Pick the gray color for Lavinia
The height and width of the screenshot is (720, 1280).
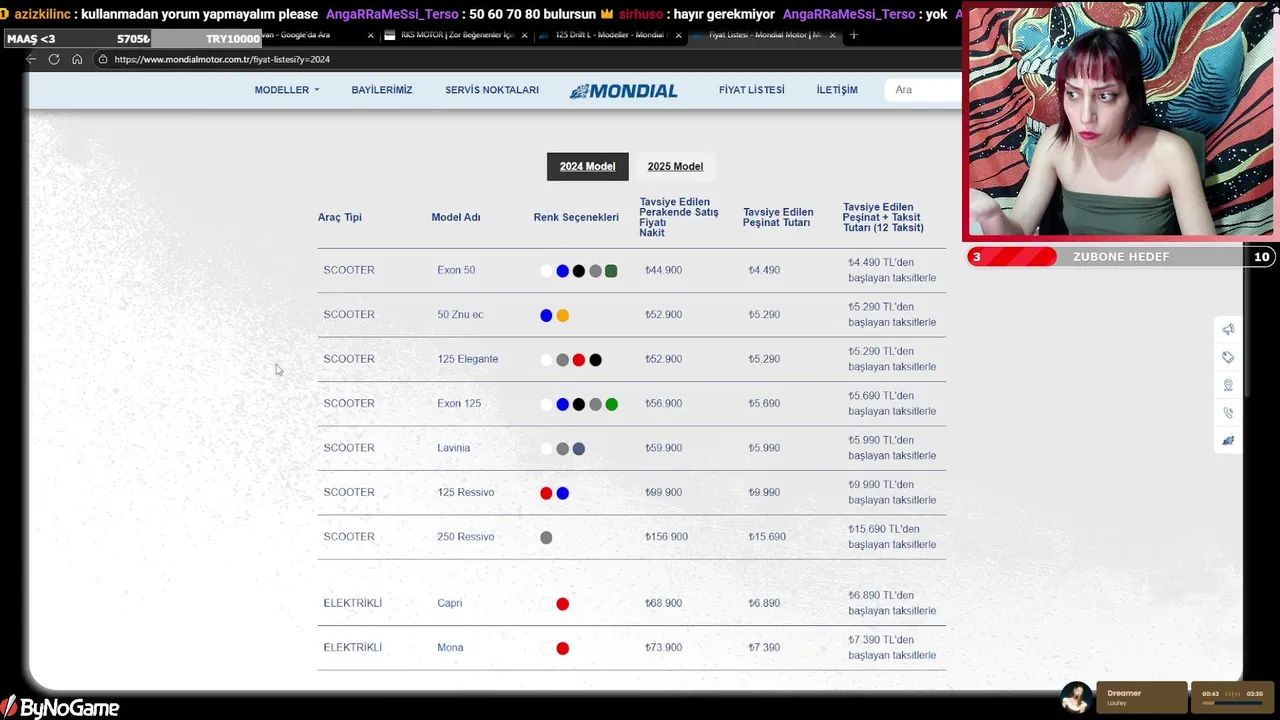pos(562,449)
